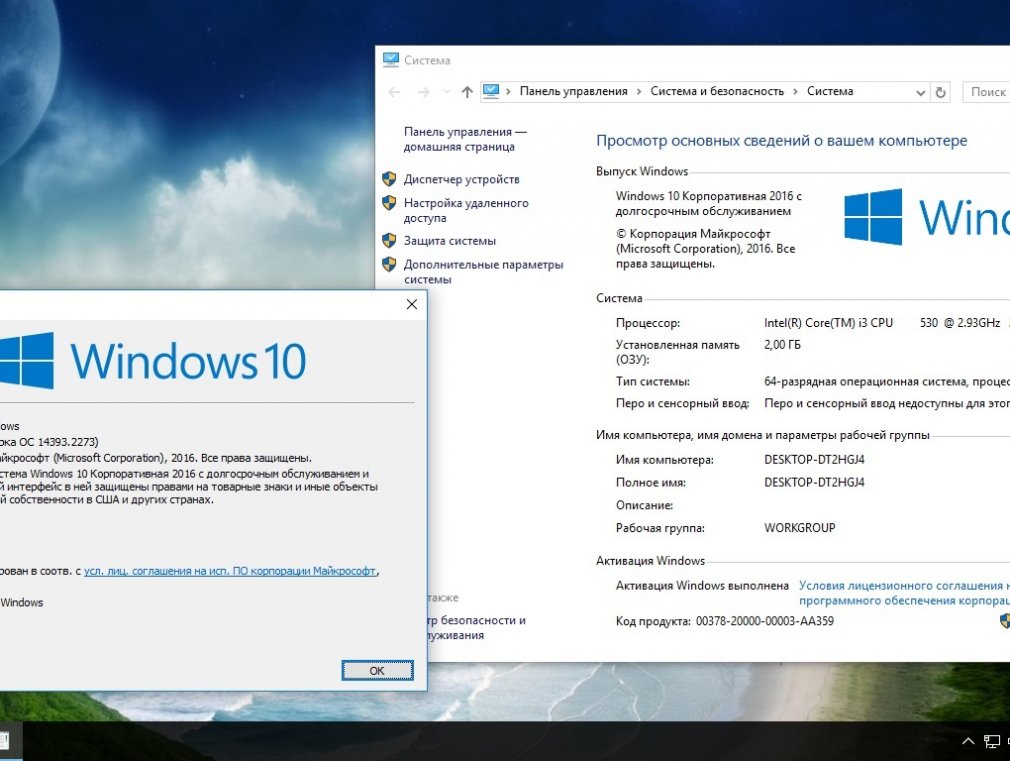1010x761 pixels.
Task: Click the Windows logo in System window
Action: [x=873, y=217]
